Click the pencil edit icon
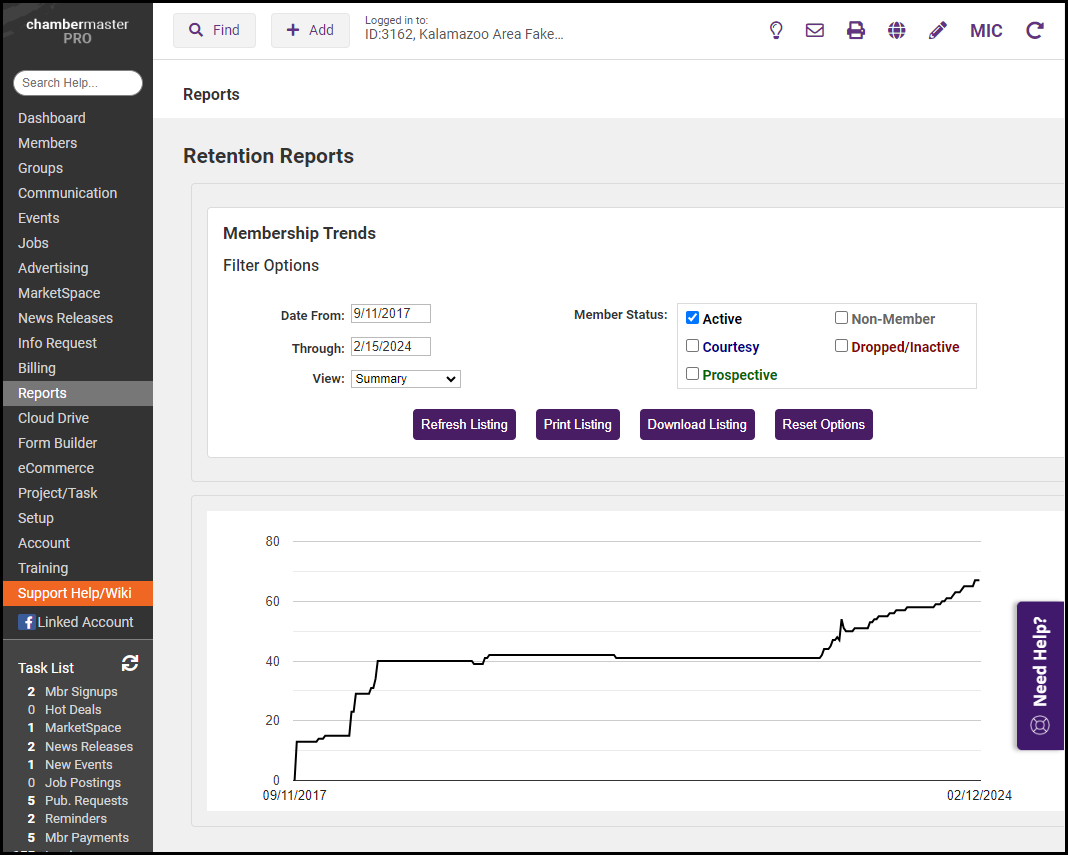This screenshot has height=855, width=1068. coord(937,30)
